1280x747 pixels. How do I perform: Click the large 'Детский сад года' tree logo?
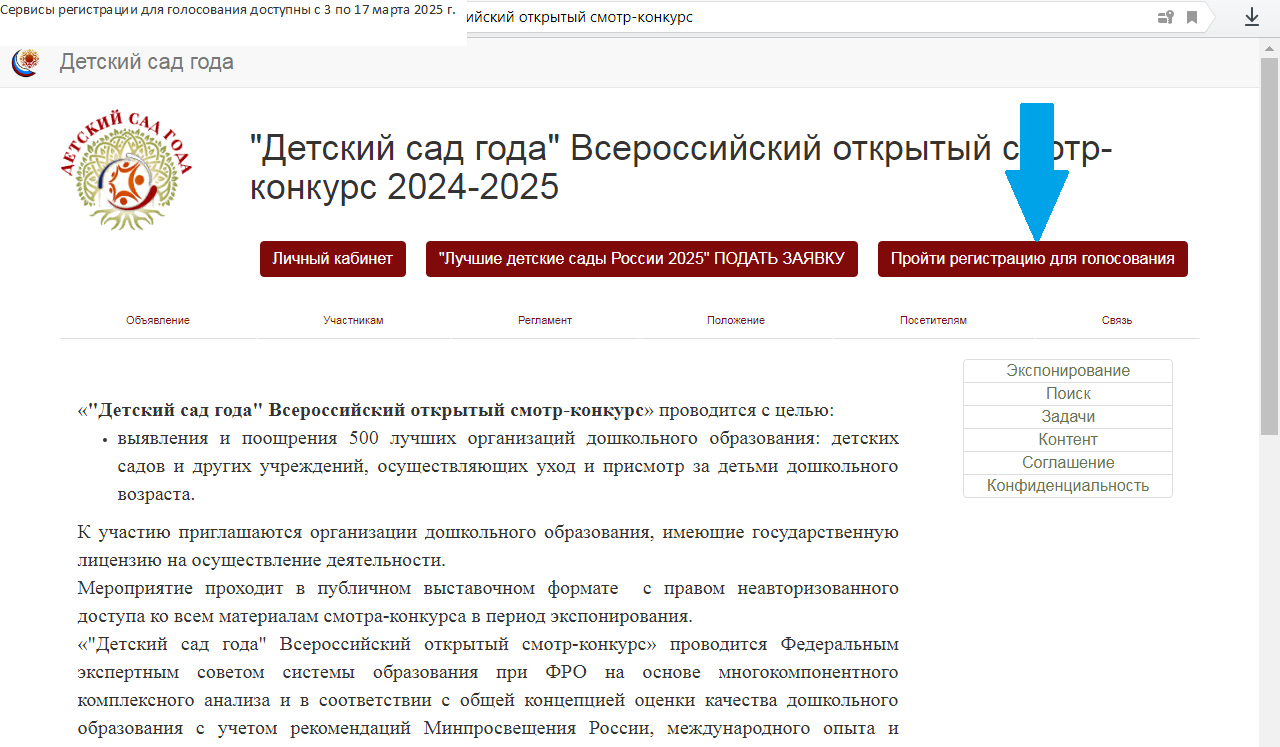pyautogui.click(x=126, y=168)
